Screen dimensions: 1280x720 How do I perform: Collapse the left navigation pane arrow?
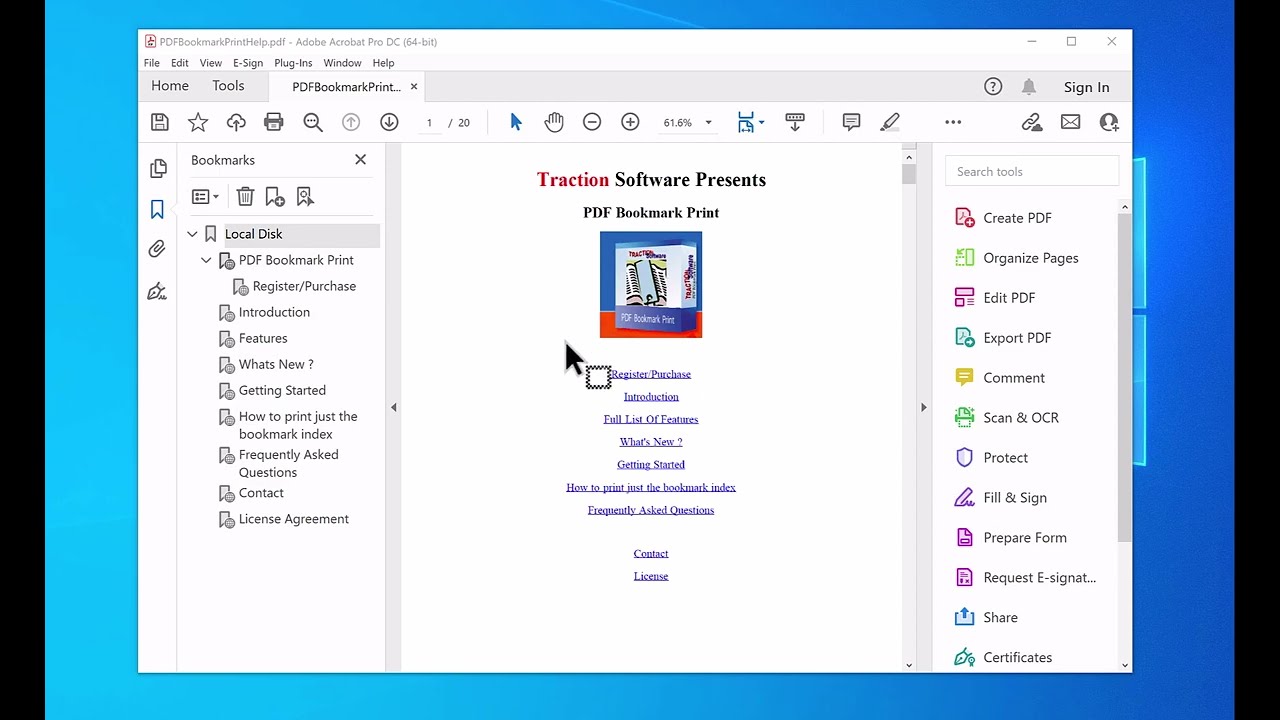393,407
